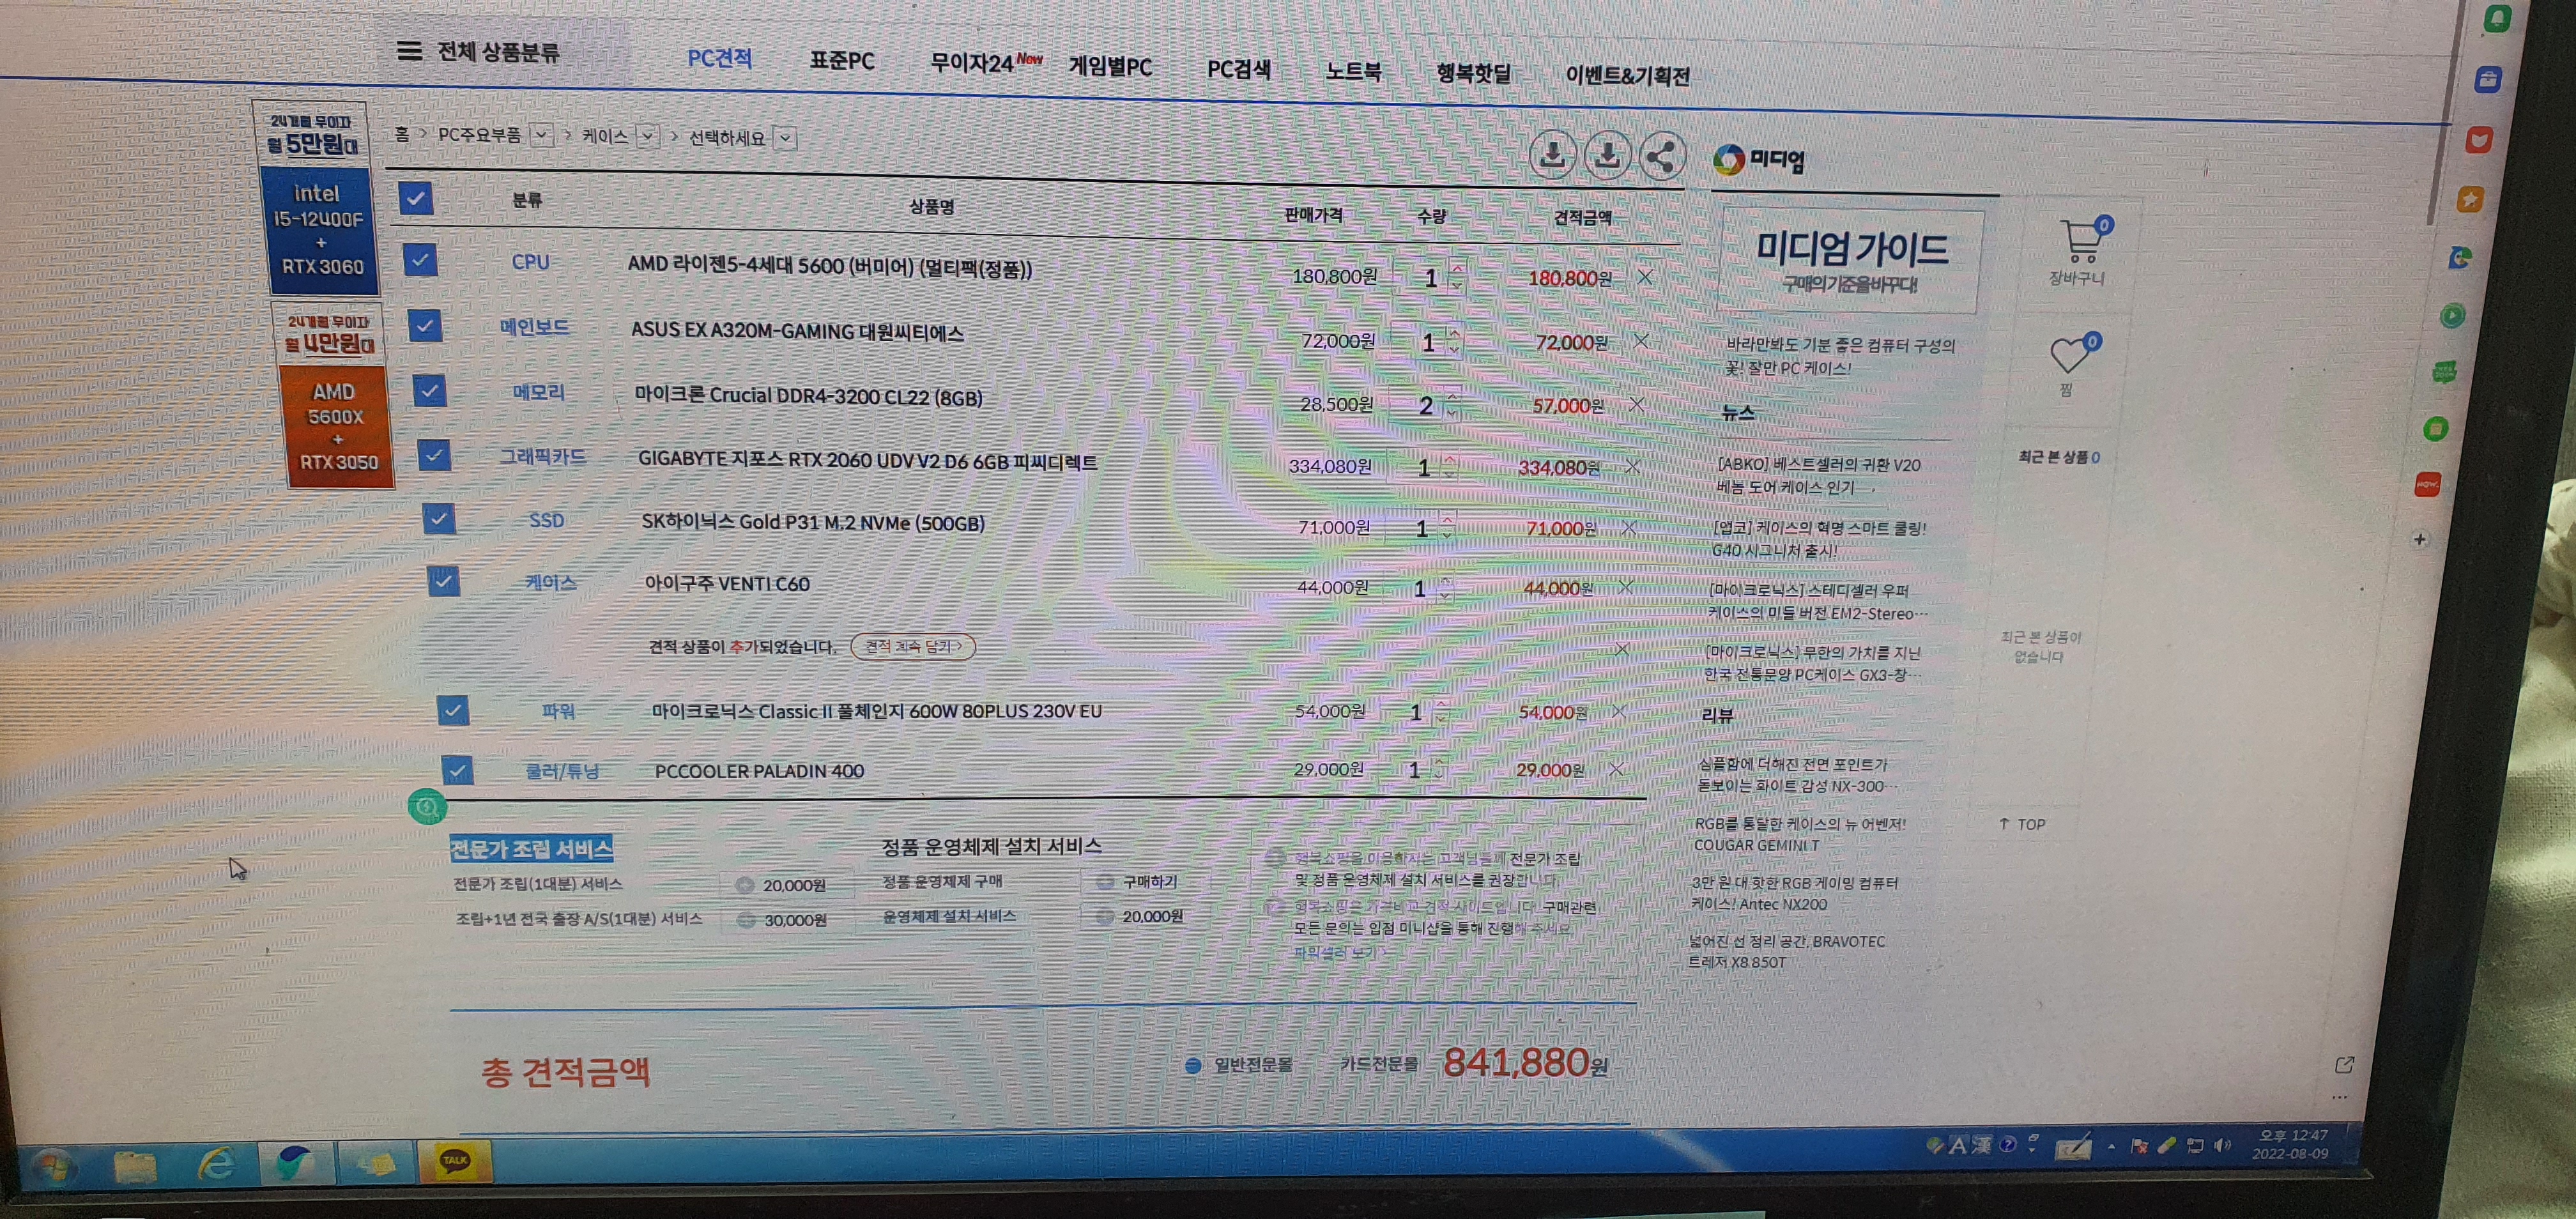Click the popup icon at bottom right of page
The width and height of the screenshot is (2576, 1219).
coord(2344,1065)
